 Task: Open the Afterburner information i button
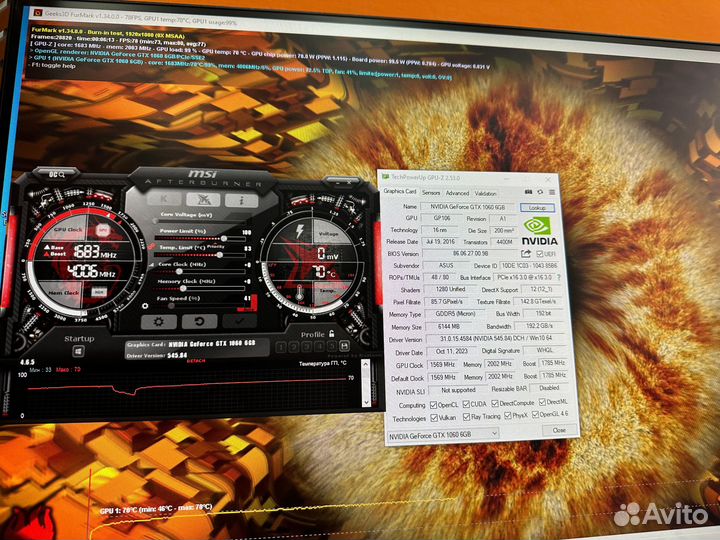tap(242, 200)
